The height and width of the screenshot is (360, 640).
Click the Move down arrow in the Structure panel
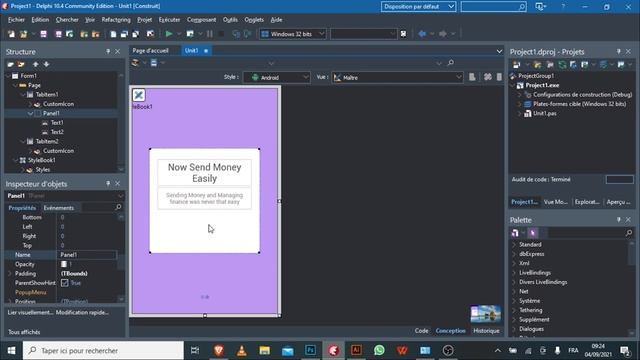tap(47, 64)
